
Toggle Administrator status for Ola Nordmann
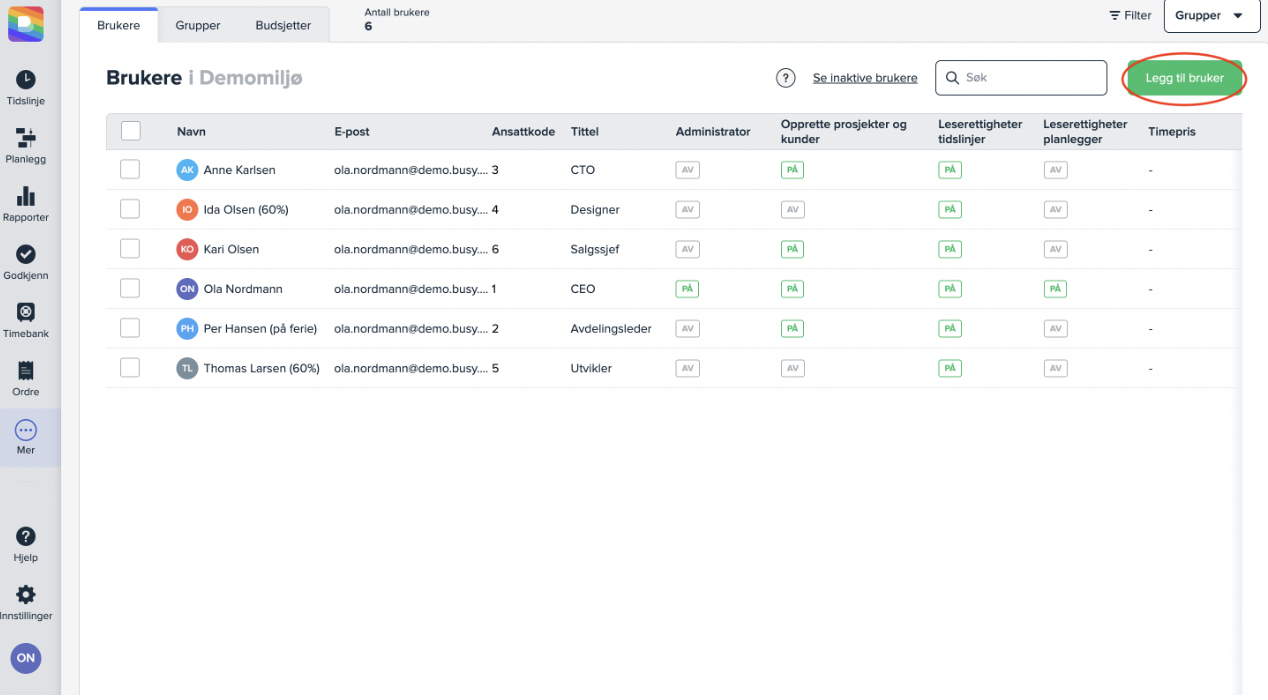(x=687, y=289)
